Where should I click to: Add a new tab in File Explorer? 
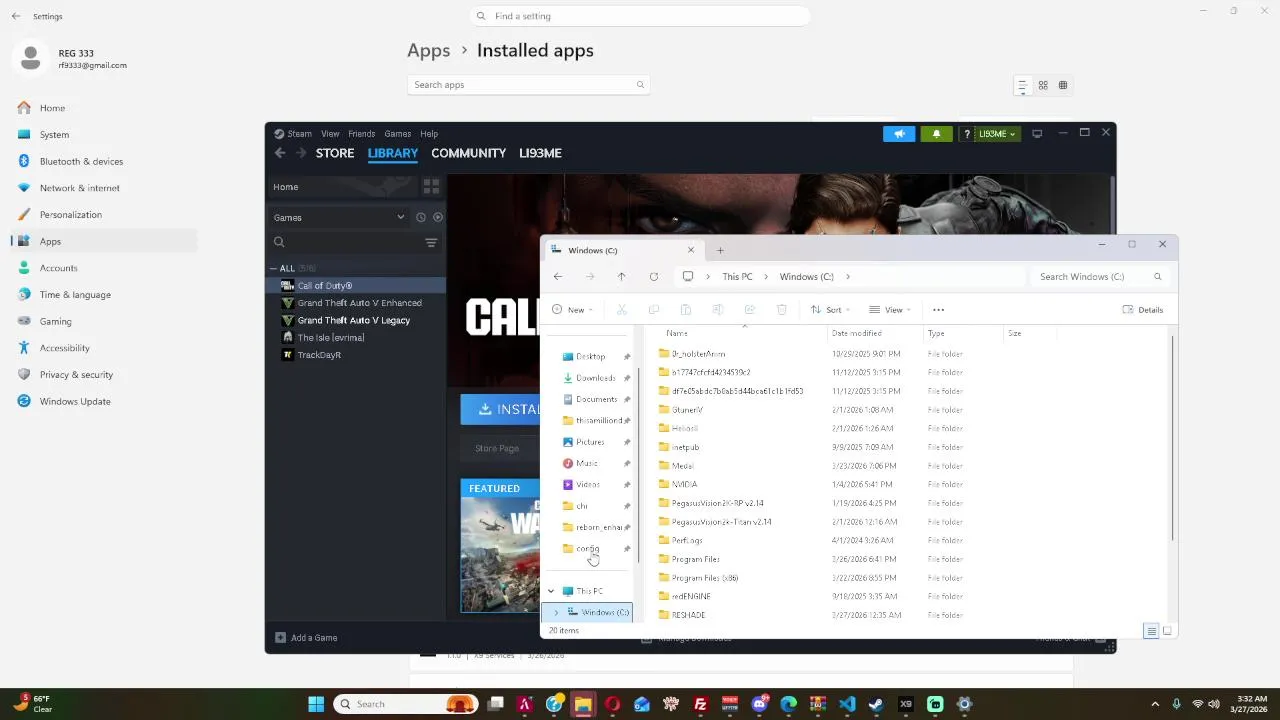(720, 250)
